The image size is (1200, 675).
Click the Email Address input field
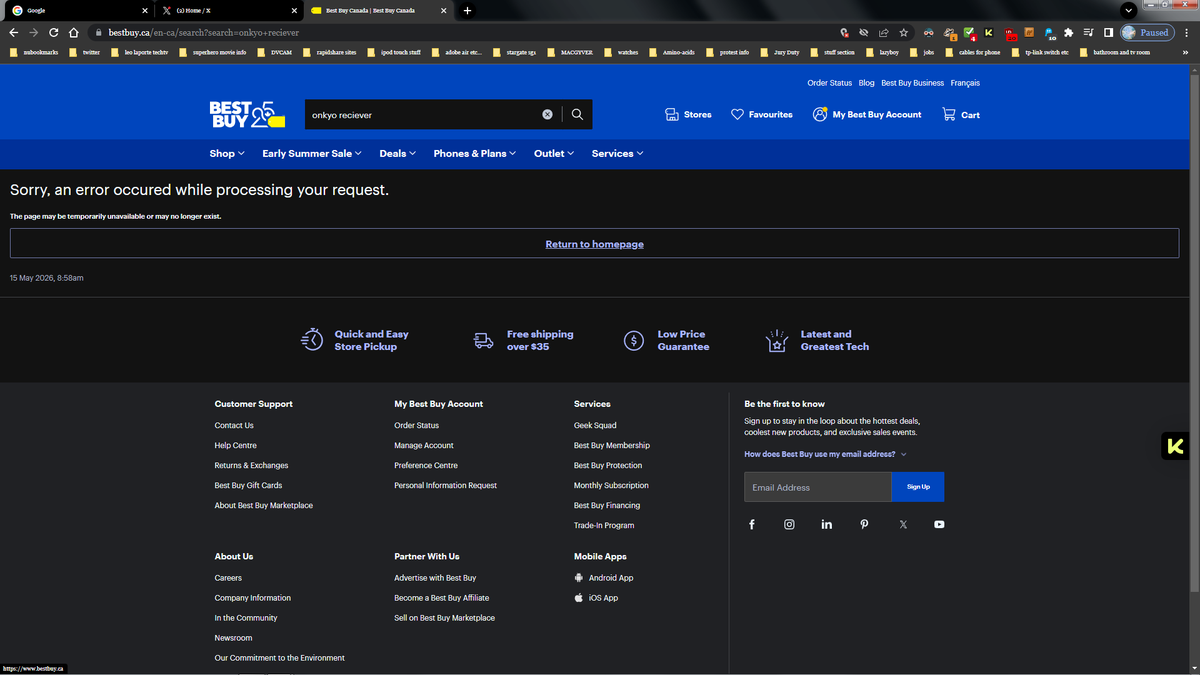coord(818,487)
